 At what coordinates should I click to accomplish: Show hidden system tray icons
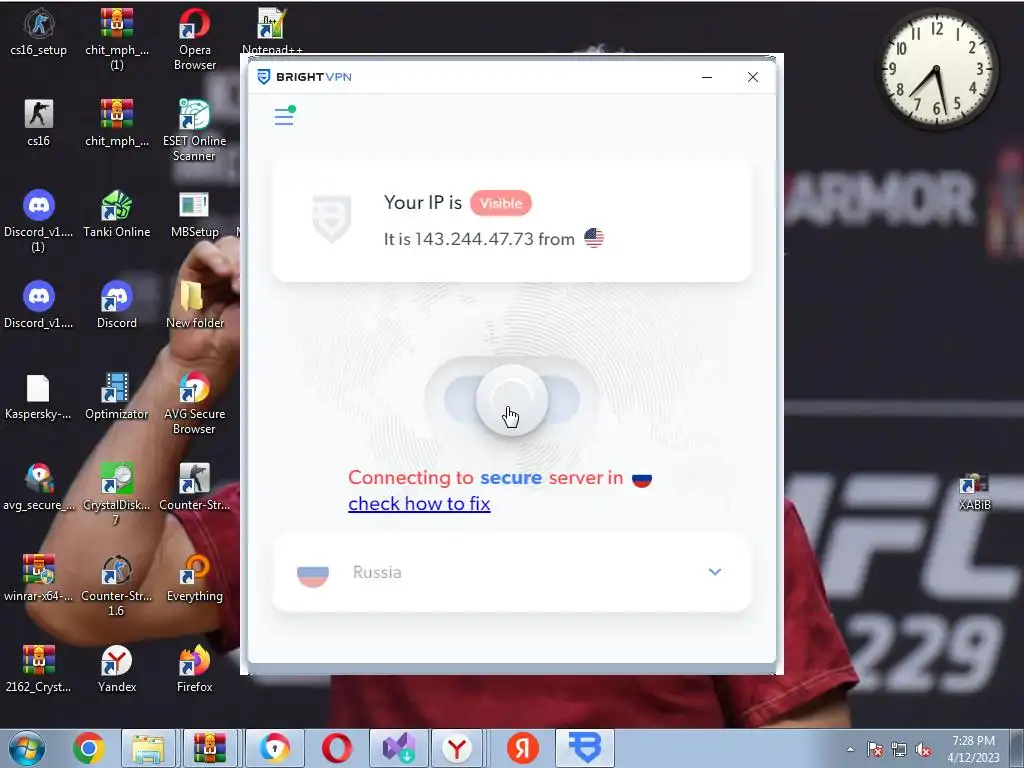tap(850, 749)
